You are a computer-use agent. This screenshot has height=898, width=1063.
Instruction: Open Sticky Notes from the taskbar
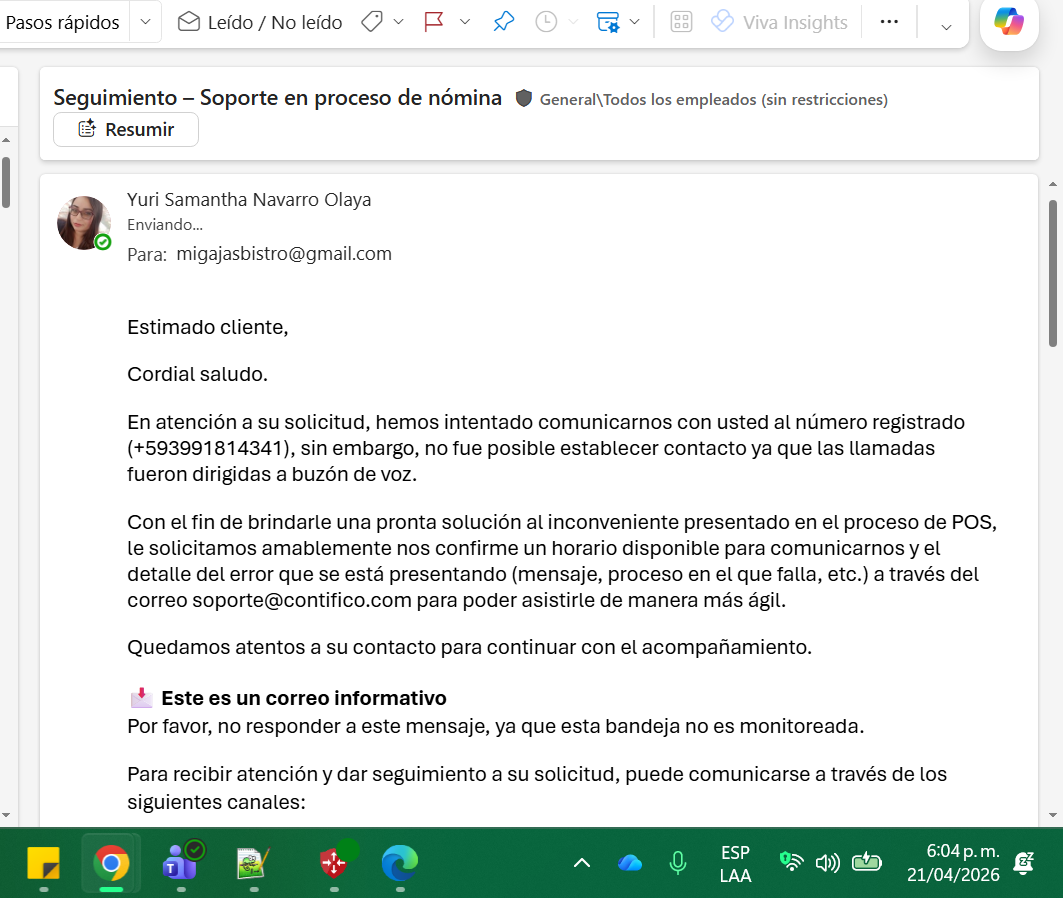(x=43, y=863)
